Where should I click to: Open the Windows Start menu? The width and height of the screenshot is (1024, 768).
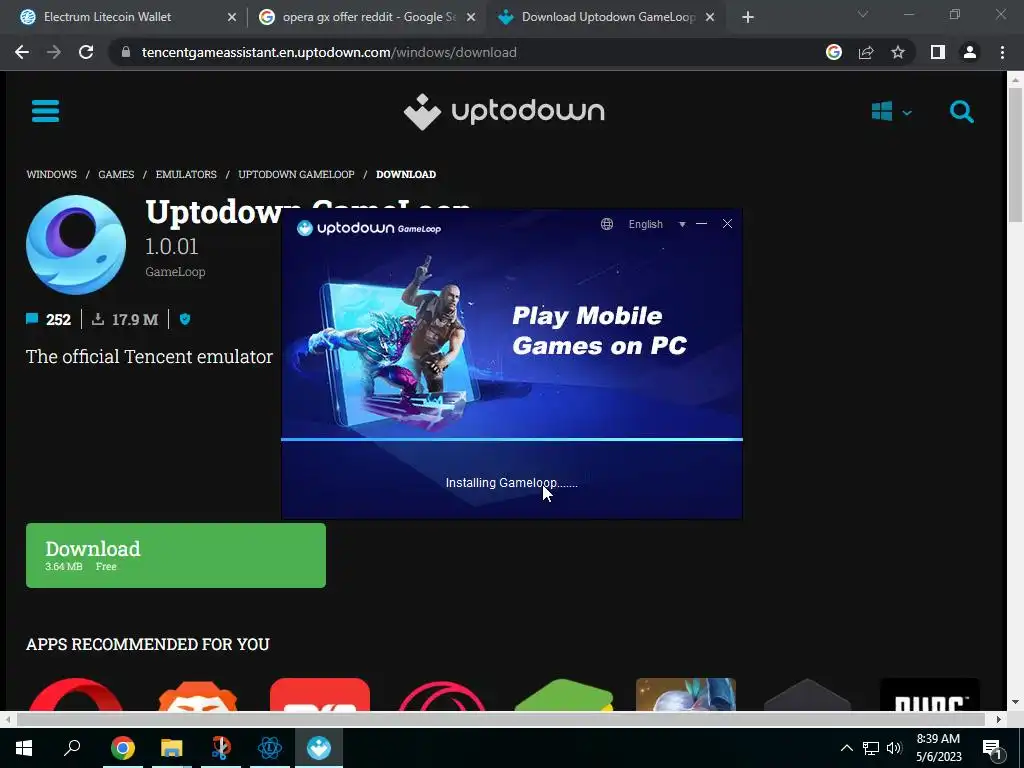pyautogui.click(x=24, y=748)
